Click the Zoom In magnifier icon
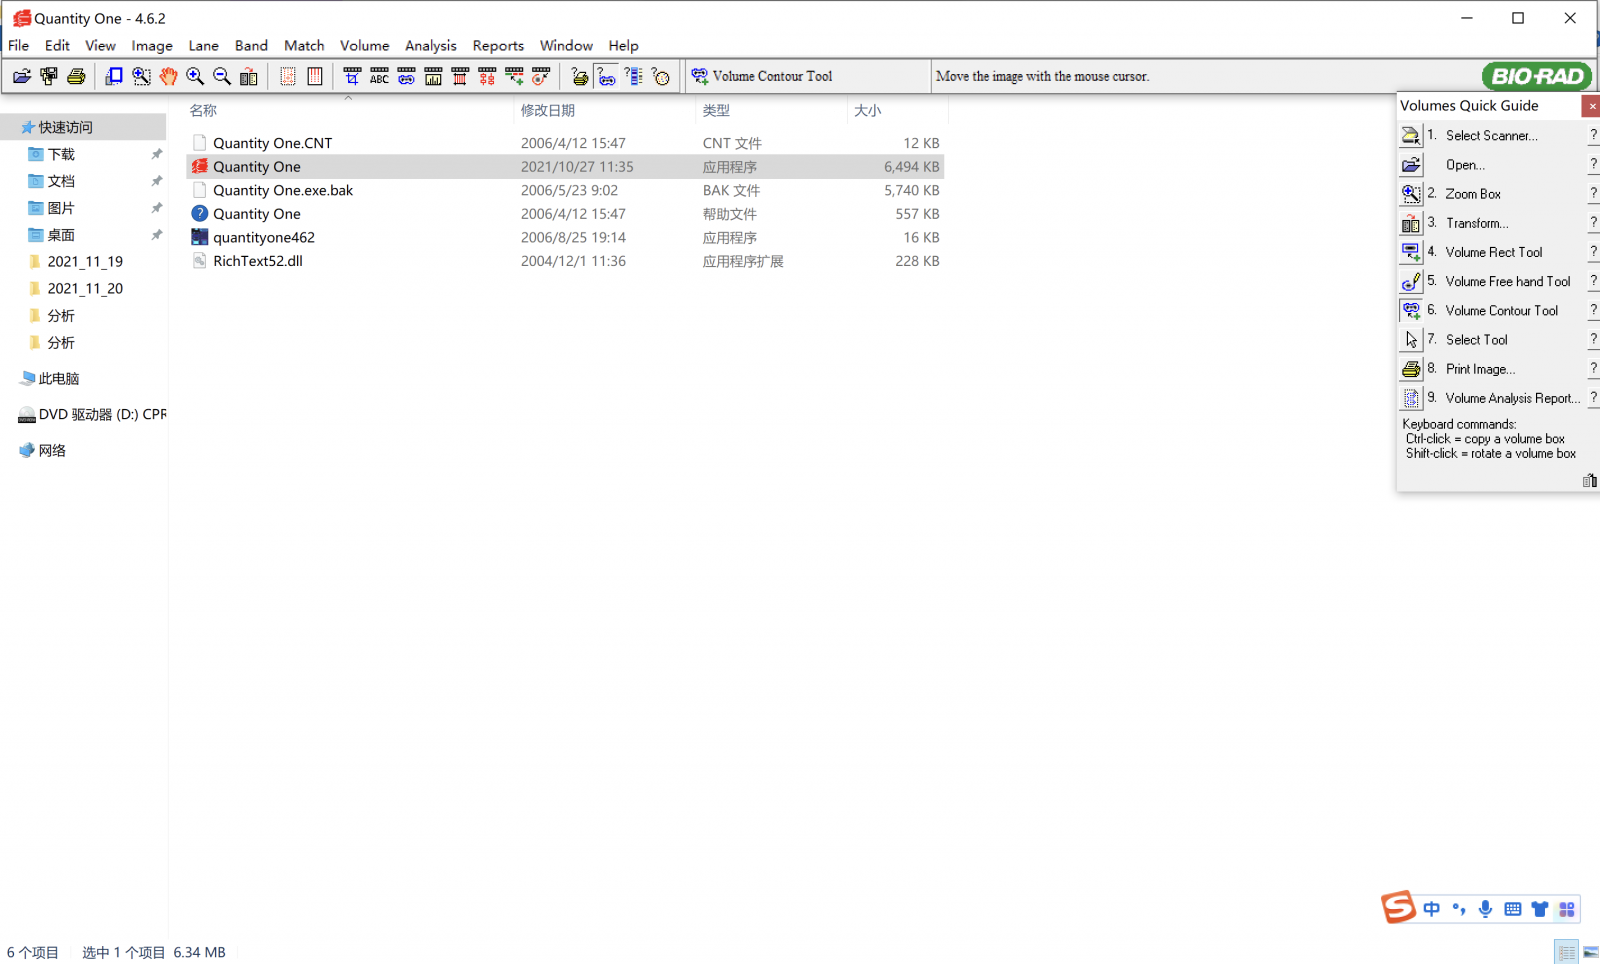Viewport: 1600px width, 964px height. tap(195, 76)
